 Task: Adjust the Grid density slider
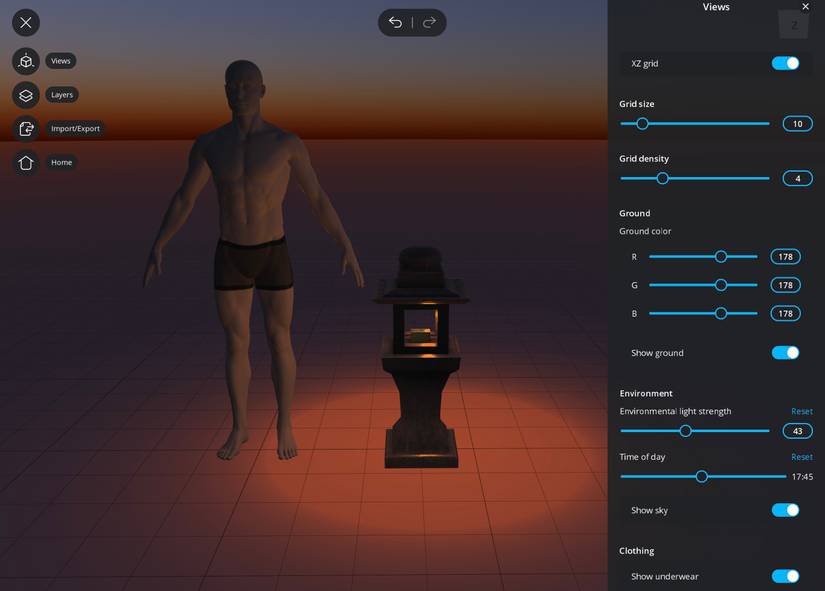point(695,178)
